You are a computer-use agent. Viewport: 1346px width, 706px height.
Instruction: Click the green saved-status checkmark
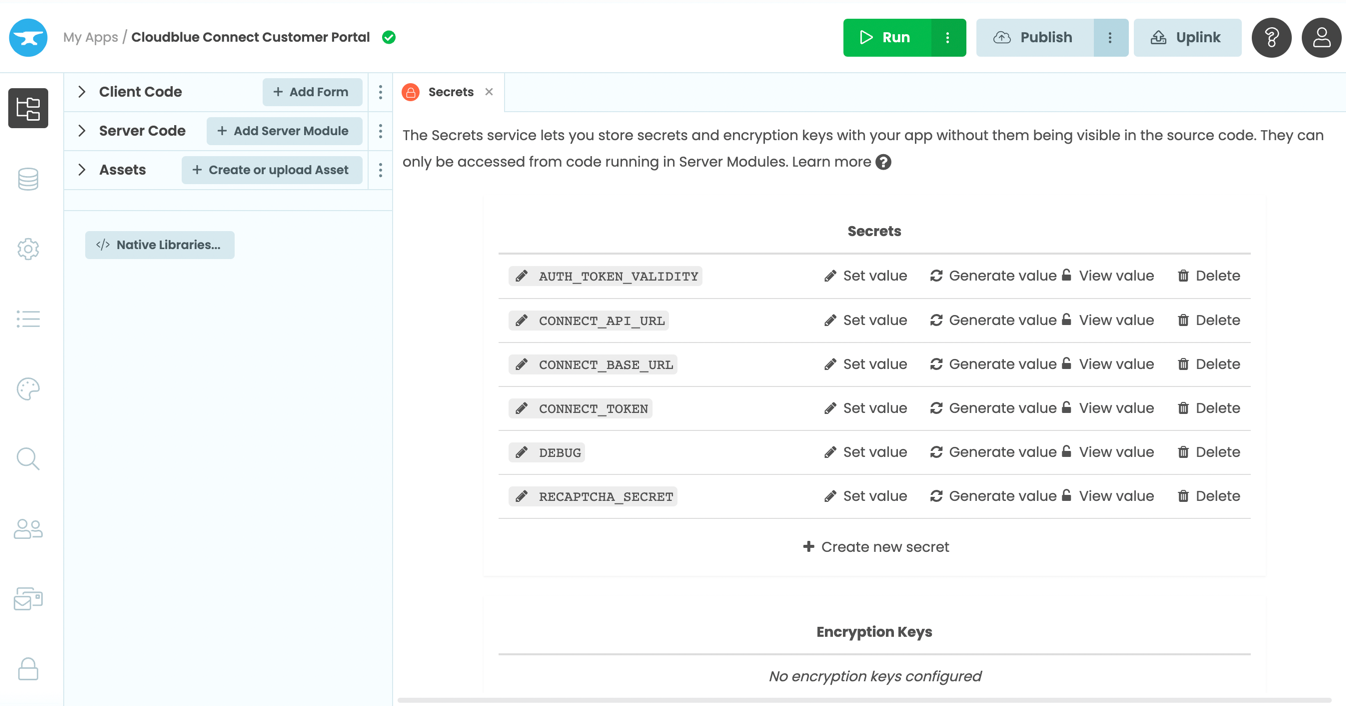click(x=389, y=37)
